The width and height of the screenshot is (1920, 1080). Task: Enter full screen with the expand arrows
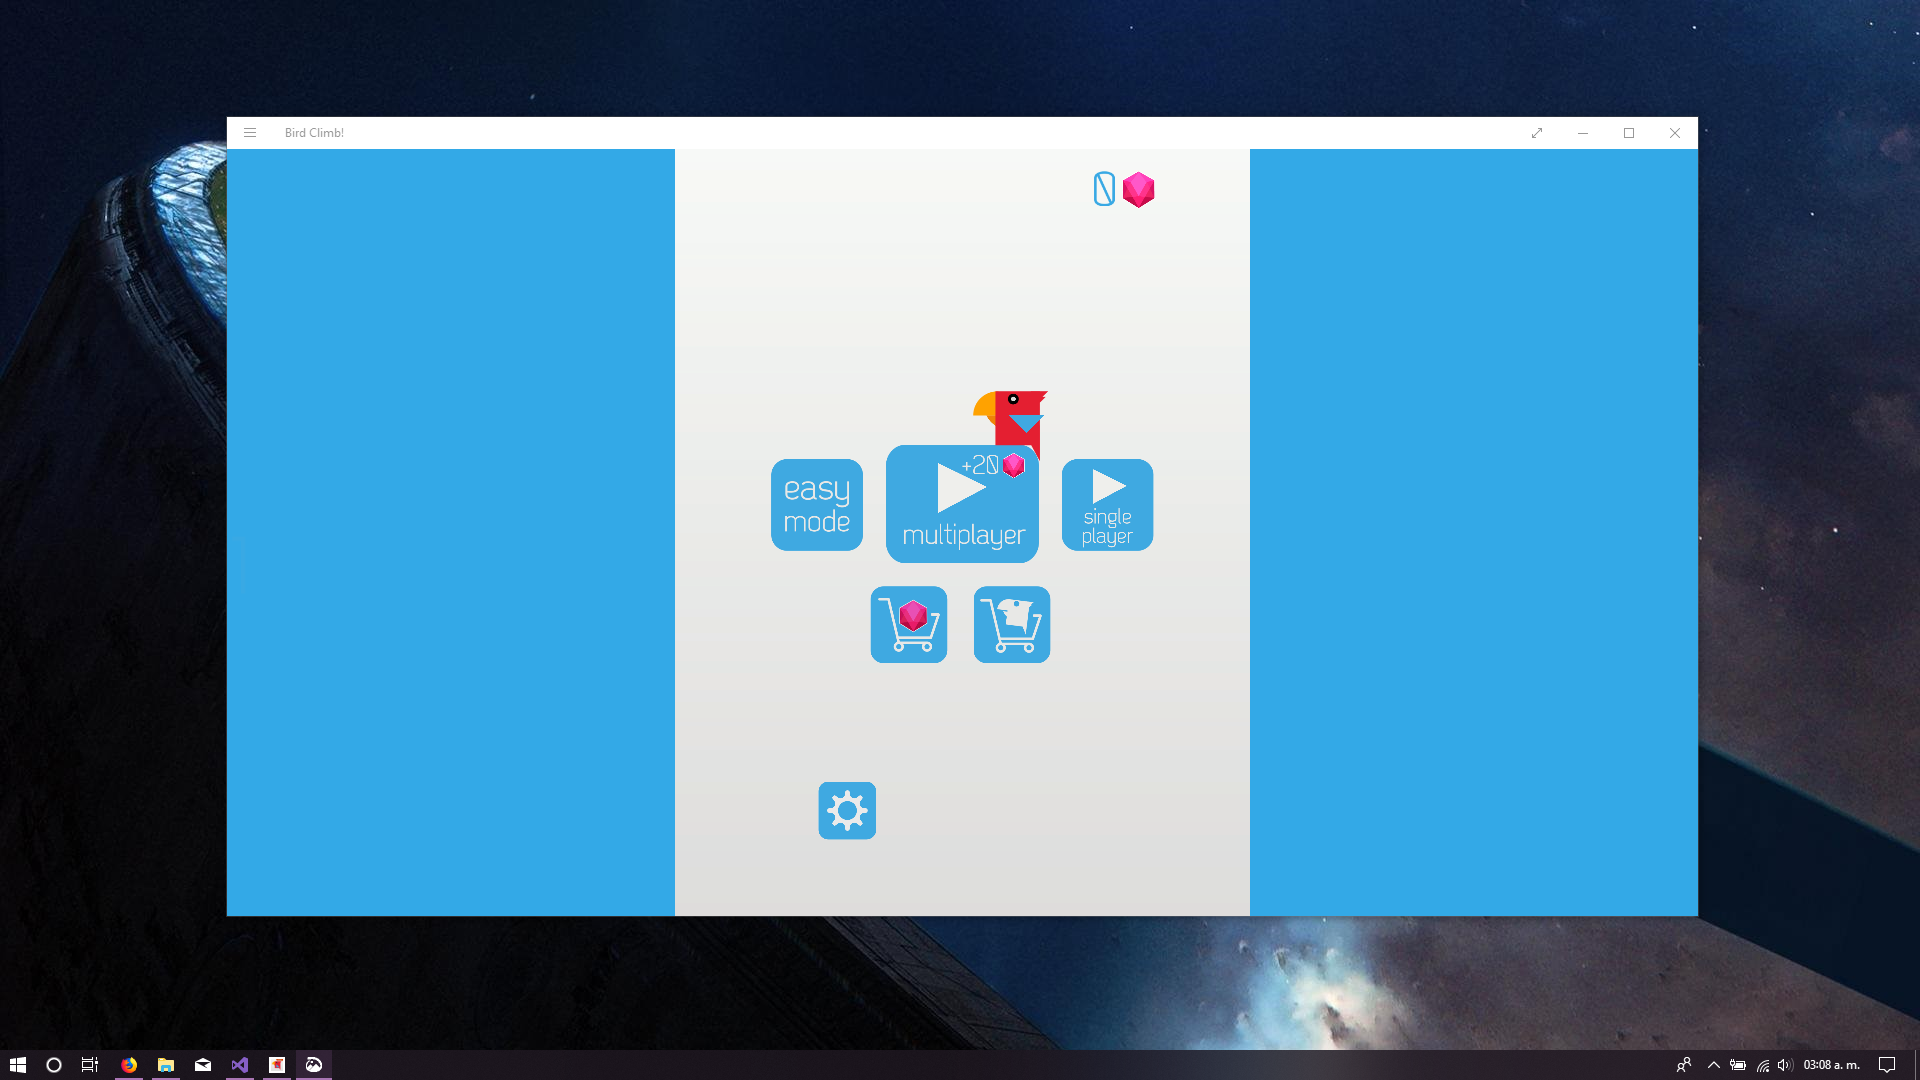pyautogui.click(x=1537, y=133)
